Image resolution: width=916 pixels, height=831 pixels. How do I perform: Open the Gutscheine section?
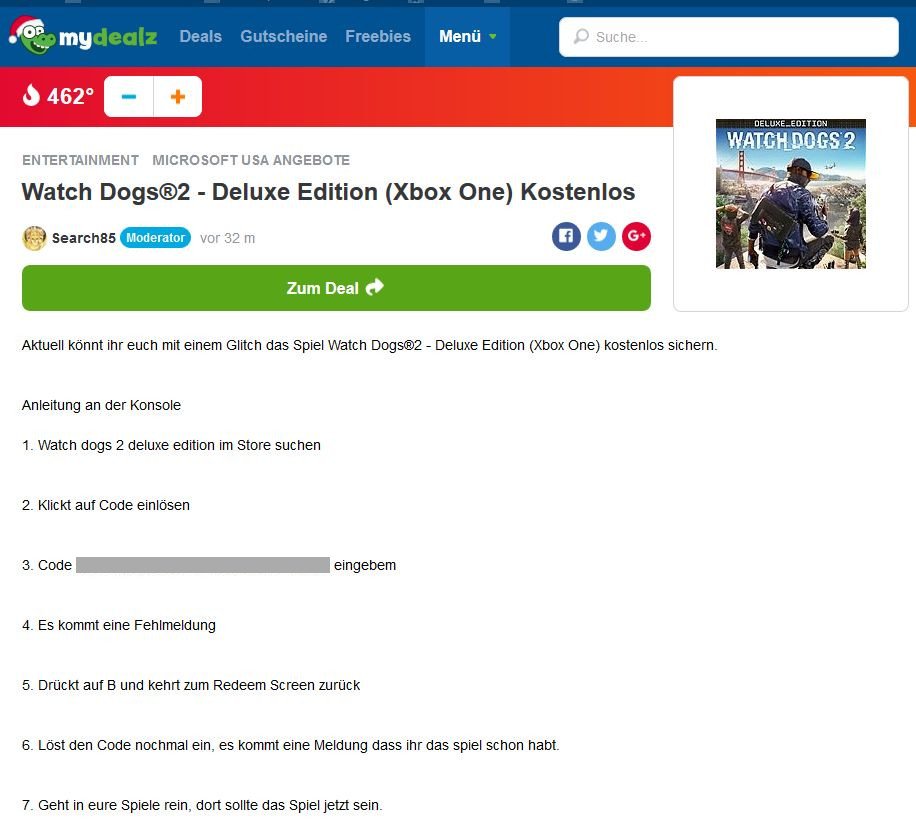click(283, 36)
